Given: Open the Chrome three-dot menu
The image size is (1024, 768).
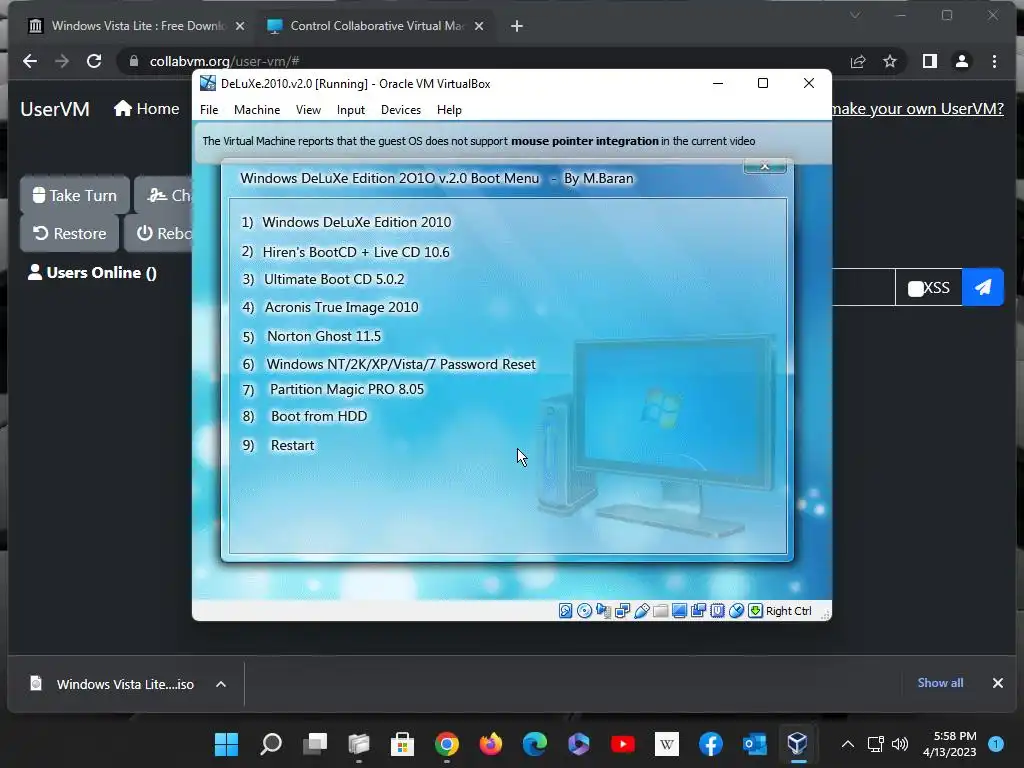Looking at the screenshot, I should [x=994, y=61].
